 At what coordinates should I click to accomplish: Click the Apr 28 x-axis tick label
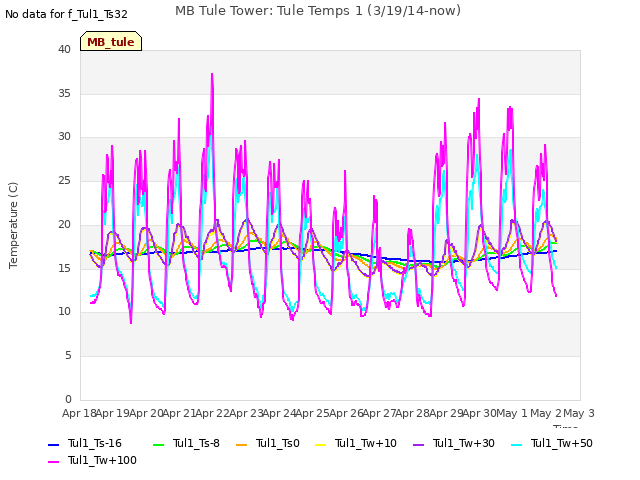point(413,413)
